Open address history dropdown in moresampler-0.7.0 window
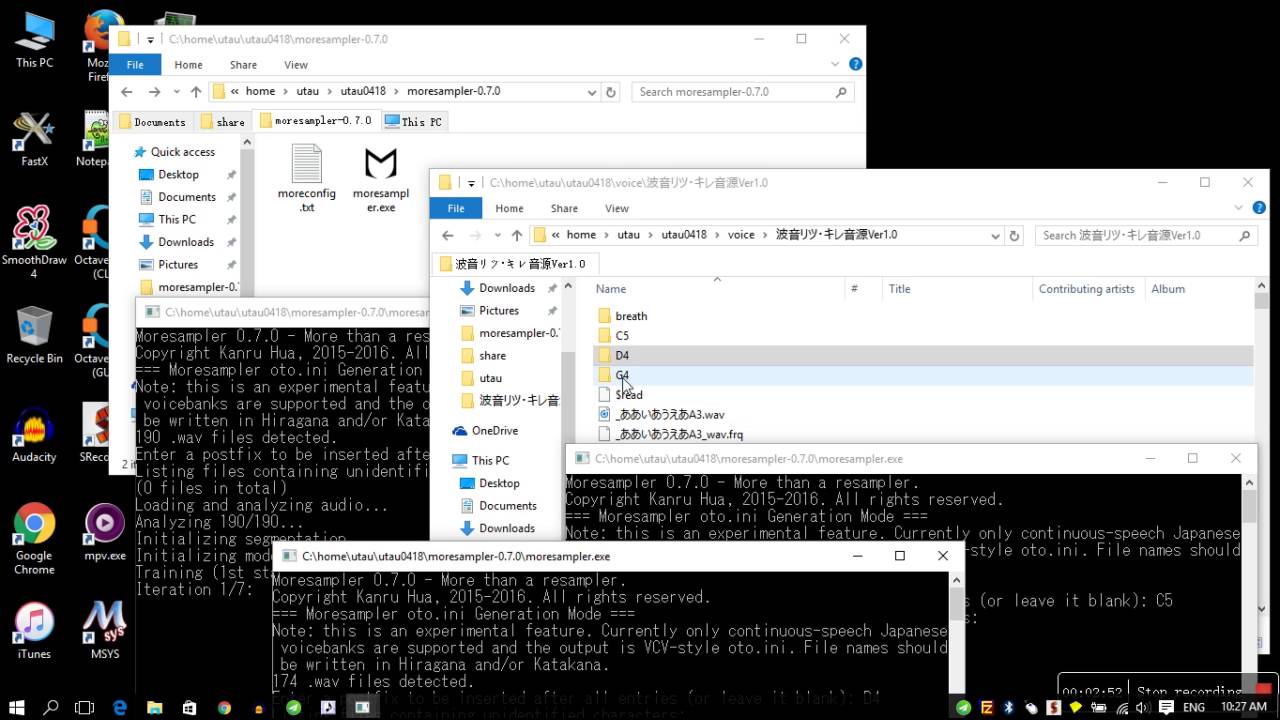 pos(592,92)
